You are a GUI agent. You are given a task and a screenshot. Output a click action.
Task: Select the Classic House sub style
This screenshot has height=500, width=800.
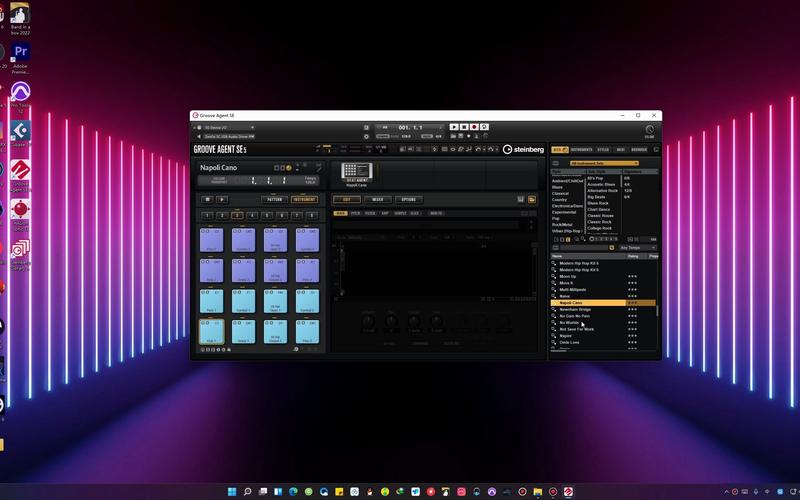pos(600,215)
